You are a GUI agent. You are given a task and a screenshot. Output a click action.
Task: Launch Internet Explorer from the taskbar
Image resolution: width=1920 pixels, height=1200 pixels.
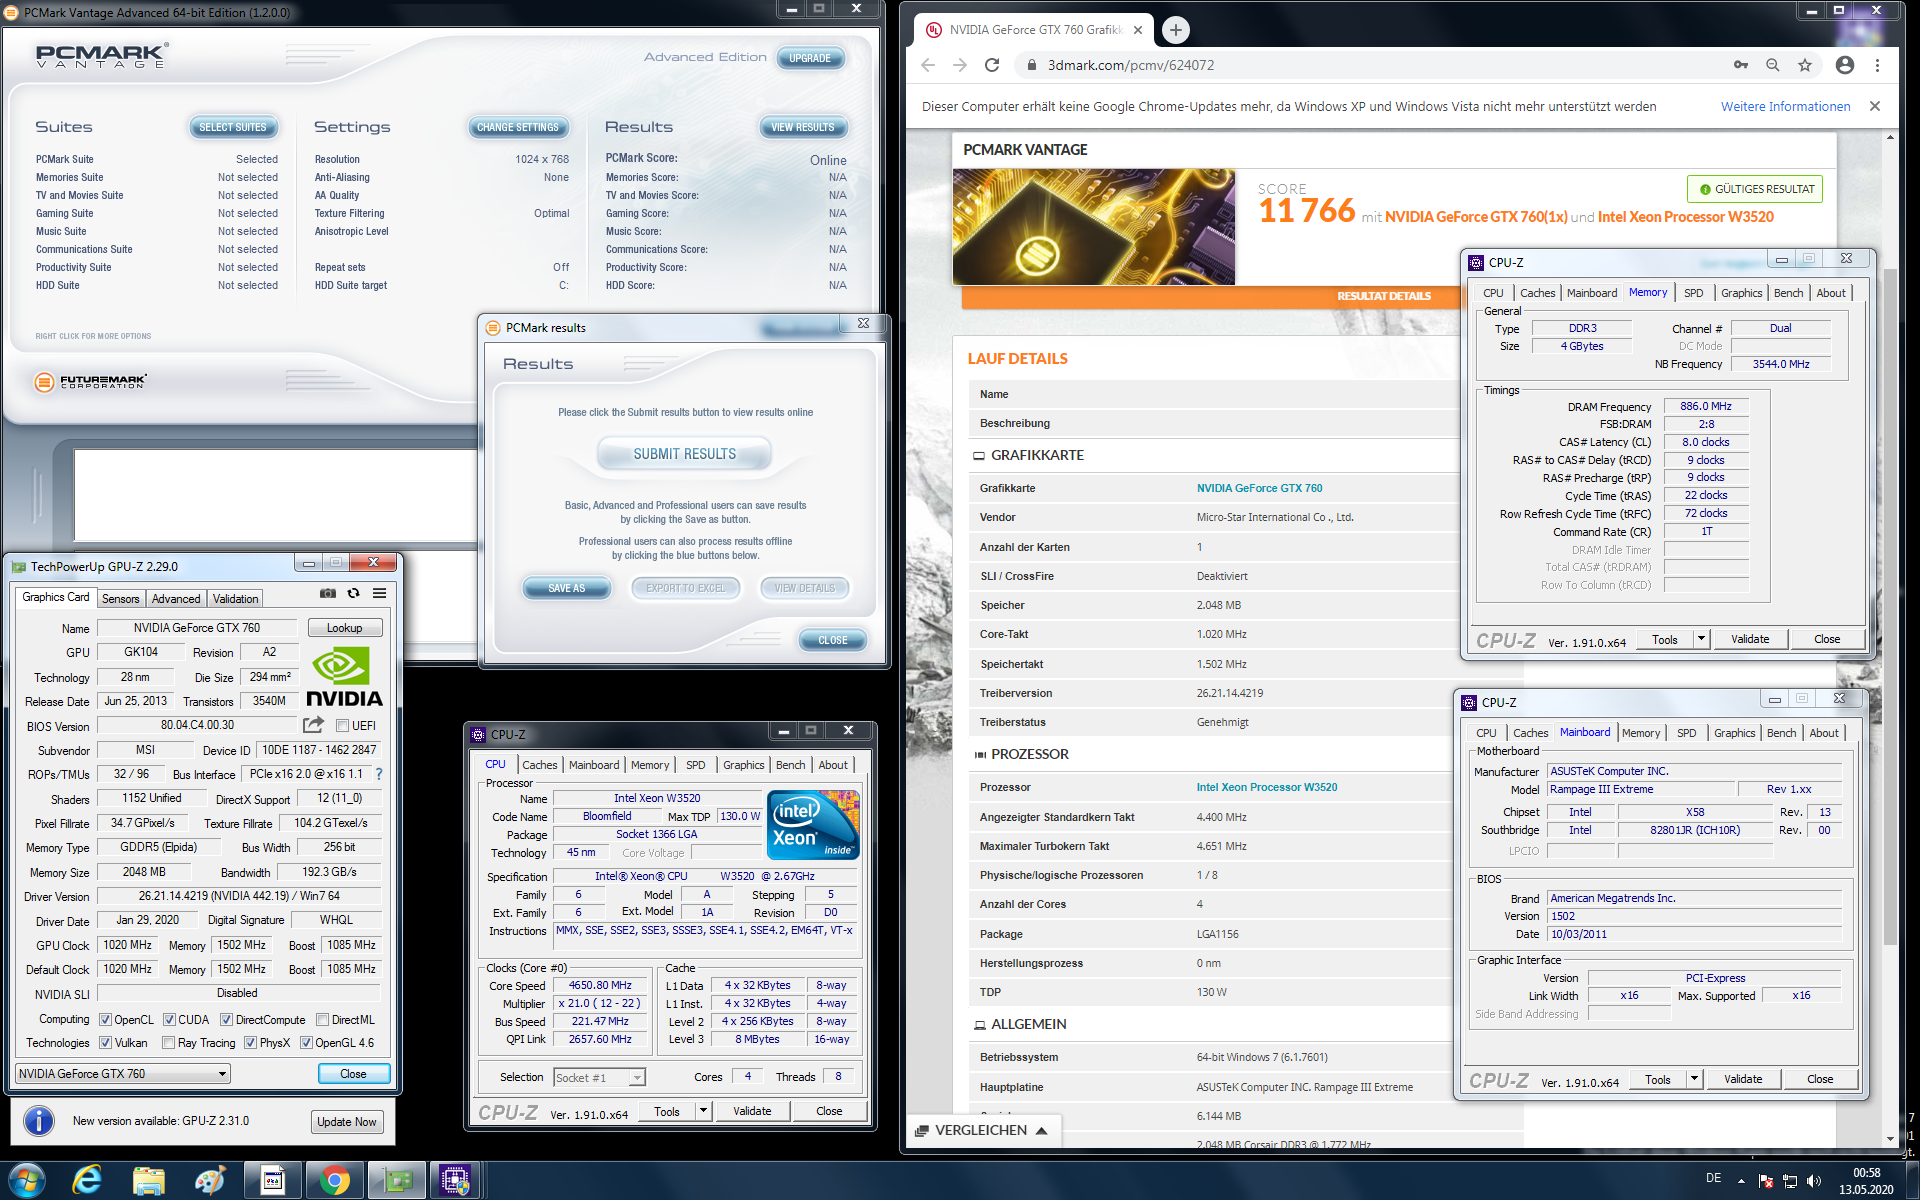click(87, 1181)
